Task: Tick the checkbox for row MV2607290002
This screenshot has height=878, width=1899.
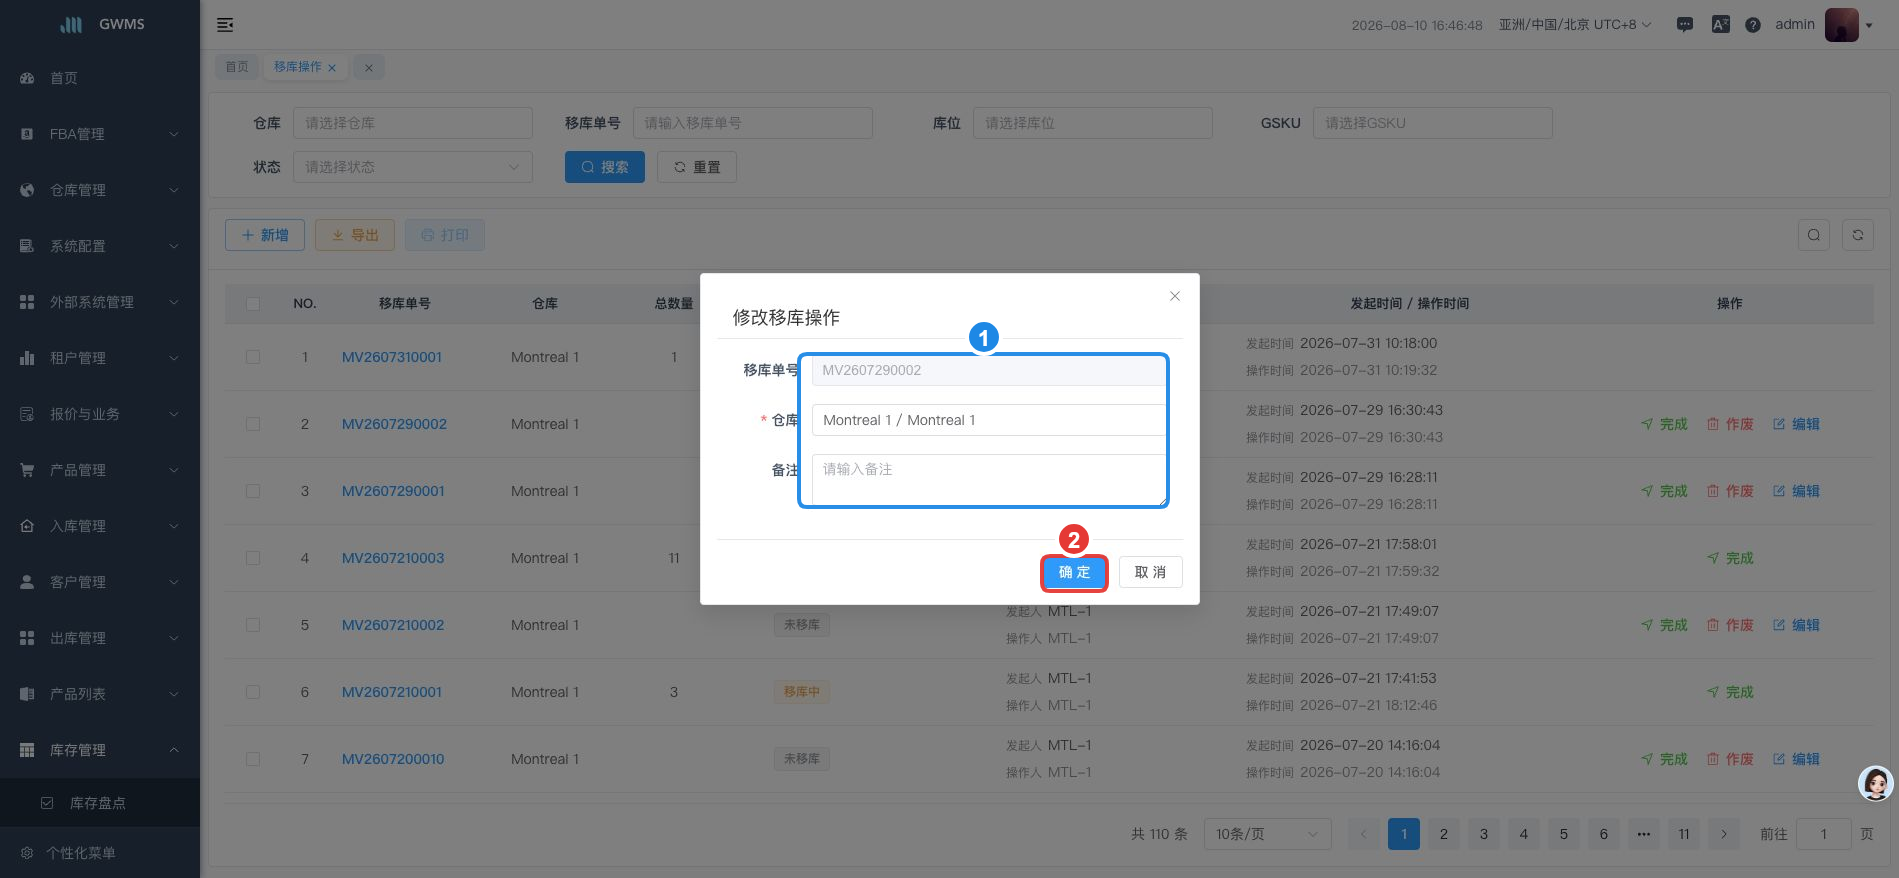Action: pyautogui.click(x=253, y=424)
